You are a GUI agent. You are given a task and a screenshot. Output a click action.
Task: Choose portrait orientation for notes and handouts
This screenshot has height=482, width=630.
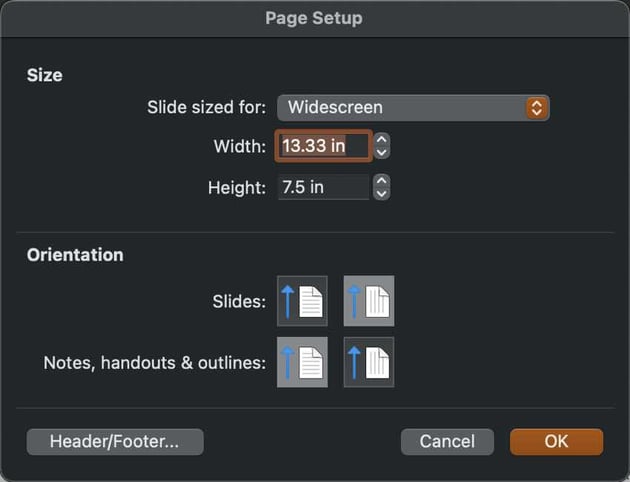pos(302,362)
